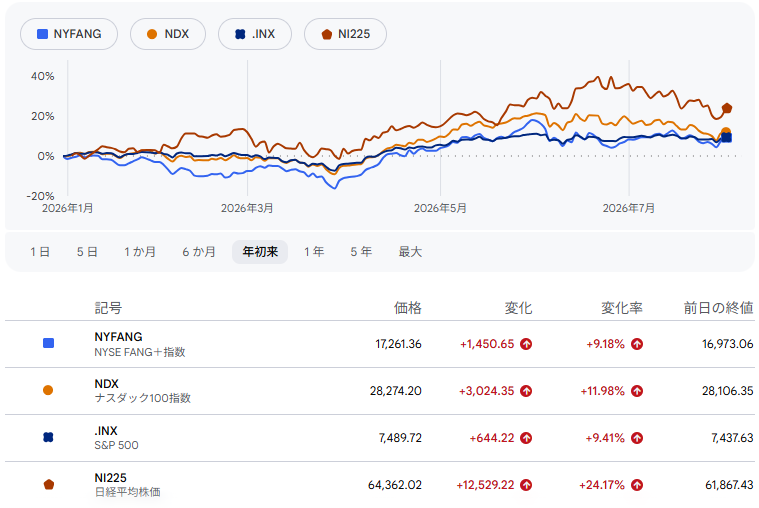The width and height of the screenshot is (759, 508).
Task: Click the 記号 column header
Action: pos(108,308)
